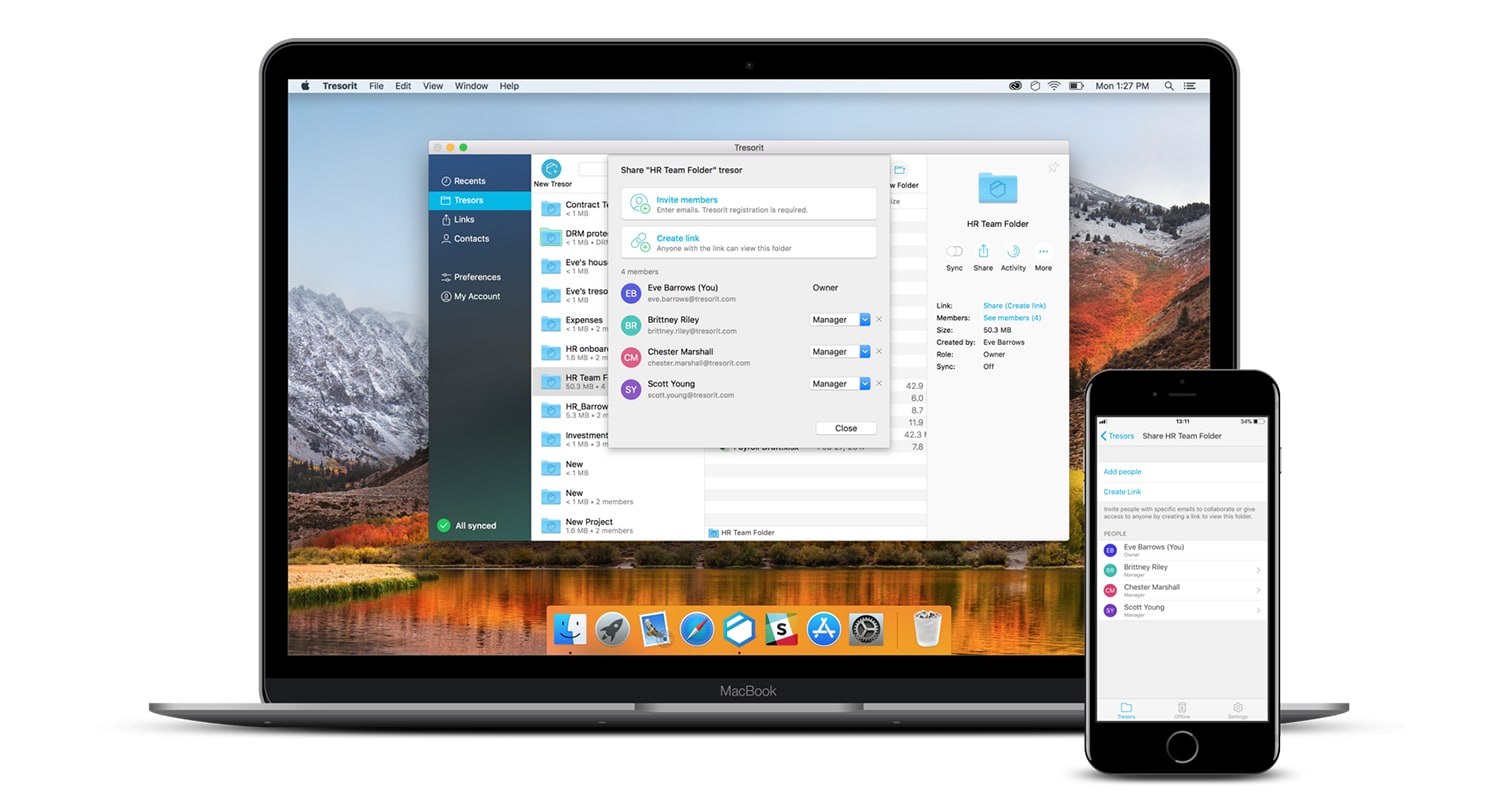Click the See members (4) link
The width and height of the screenshot is (1500, 800).
(x=1012, y=318)
